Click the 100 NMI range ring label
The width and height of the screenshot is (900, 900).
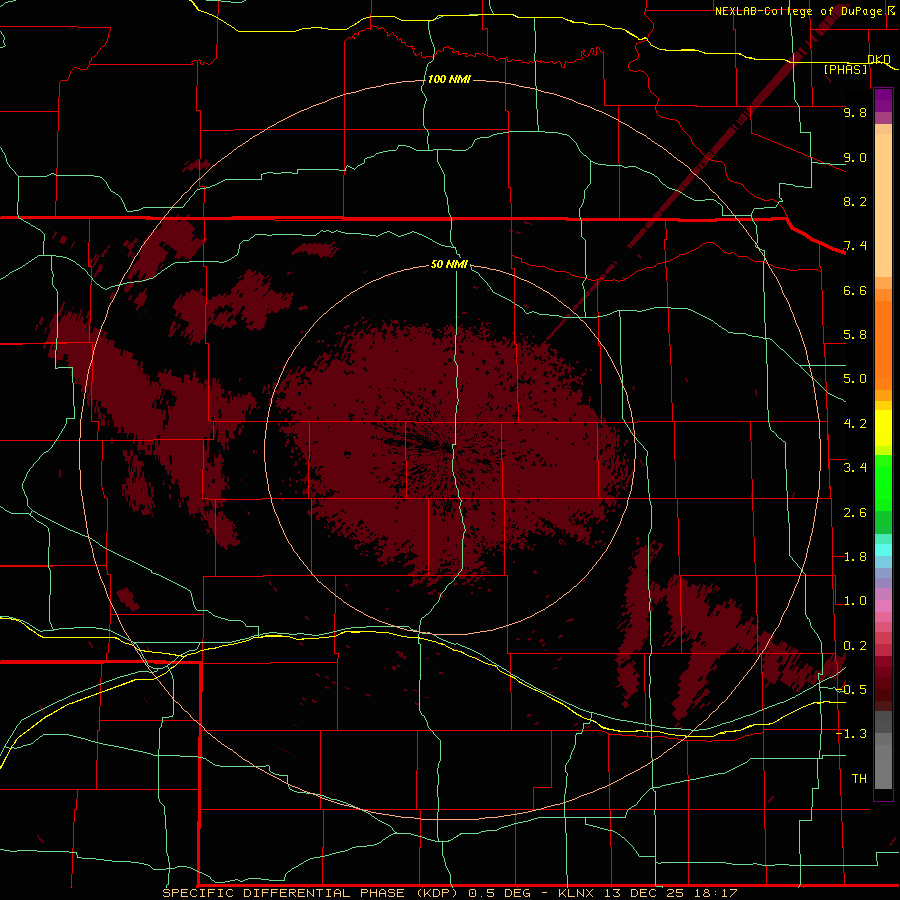[x=449, y=79]
